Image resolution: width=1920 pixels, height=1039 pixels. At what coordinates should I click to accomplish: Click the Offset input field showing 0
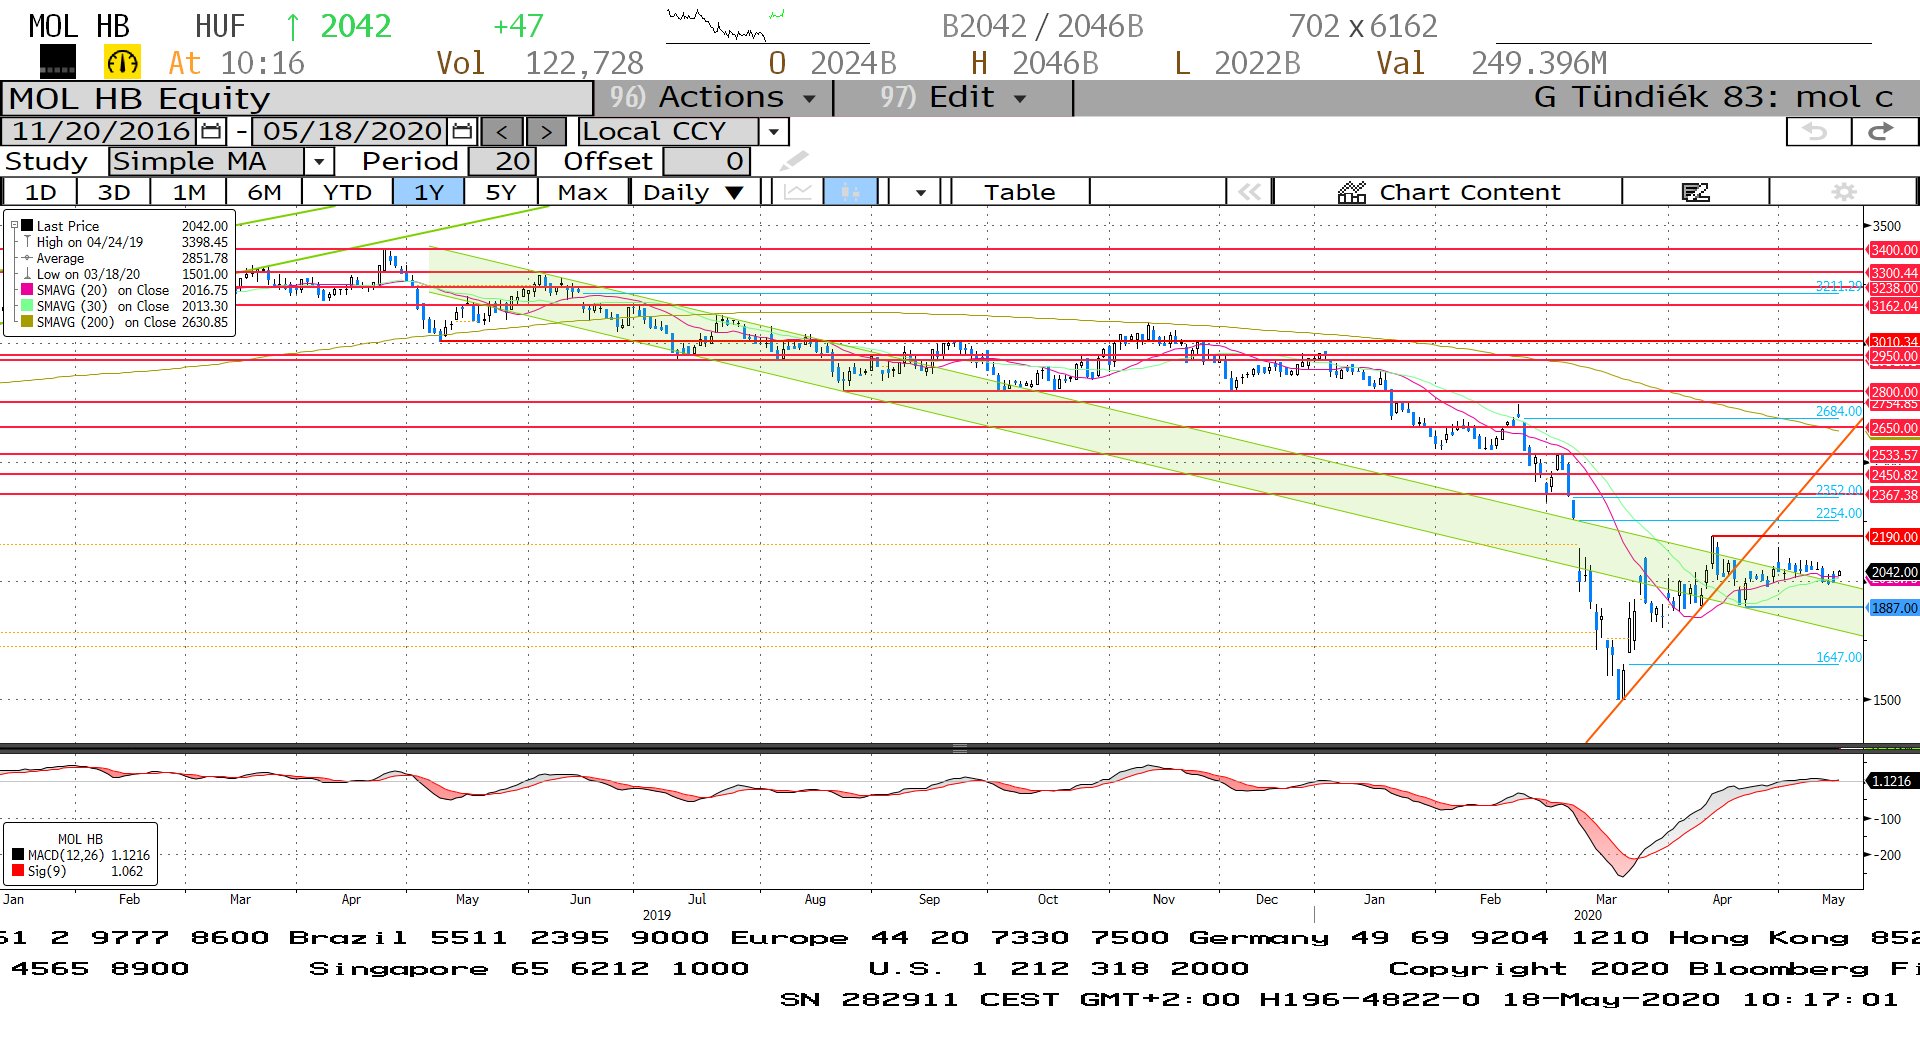coord(706,161)
